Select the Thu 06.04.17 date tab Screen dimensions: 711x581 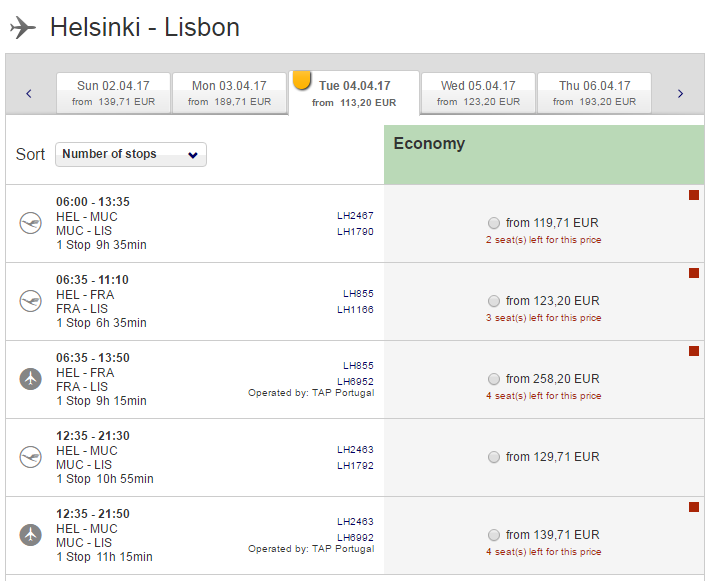click(x=594, y=93)
